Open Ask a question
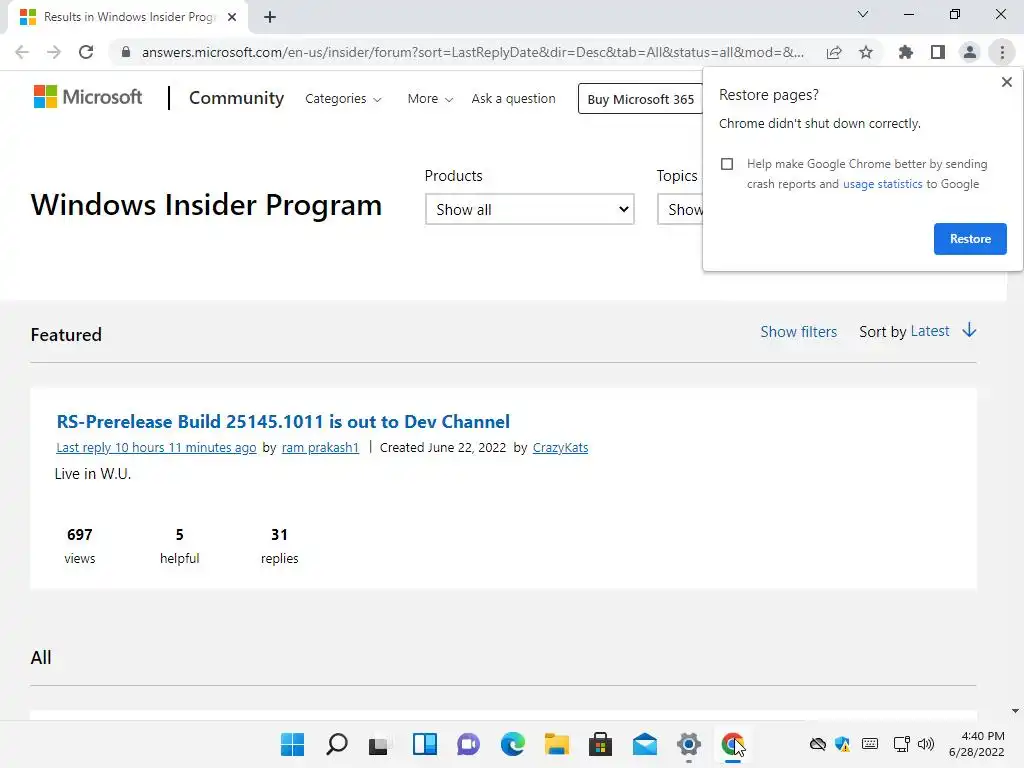This screenshot has width=1024, height=768. [513, 99]
